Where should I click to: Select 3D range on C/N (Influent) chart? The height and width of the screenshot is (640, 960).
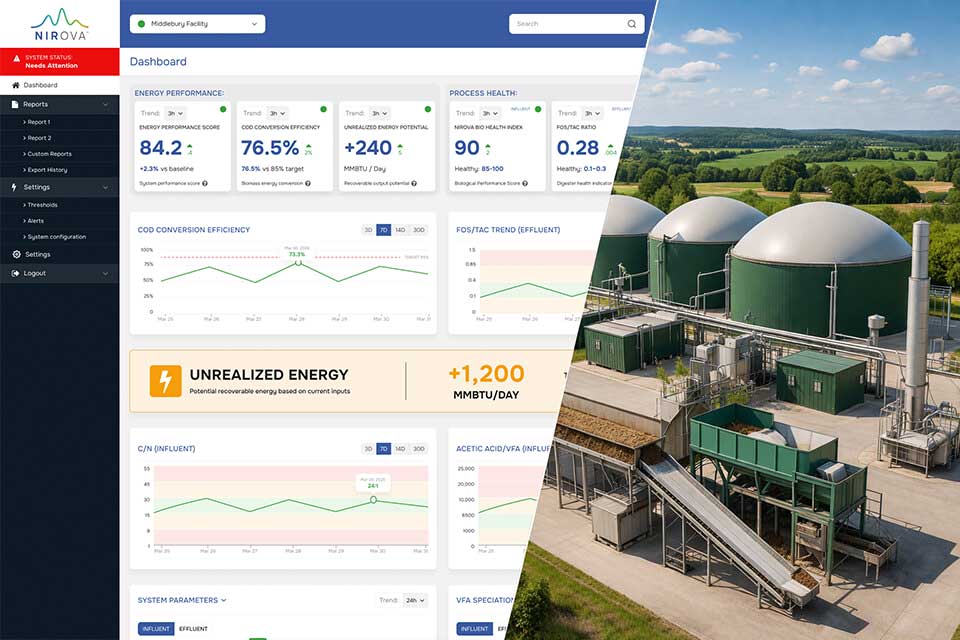pos(368,449)
